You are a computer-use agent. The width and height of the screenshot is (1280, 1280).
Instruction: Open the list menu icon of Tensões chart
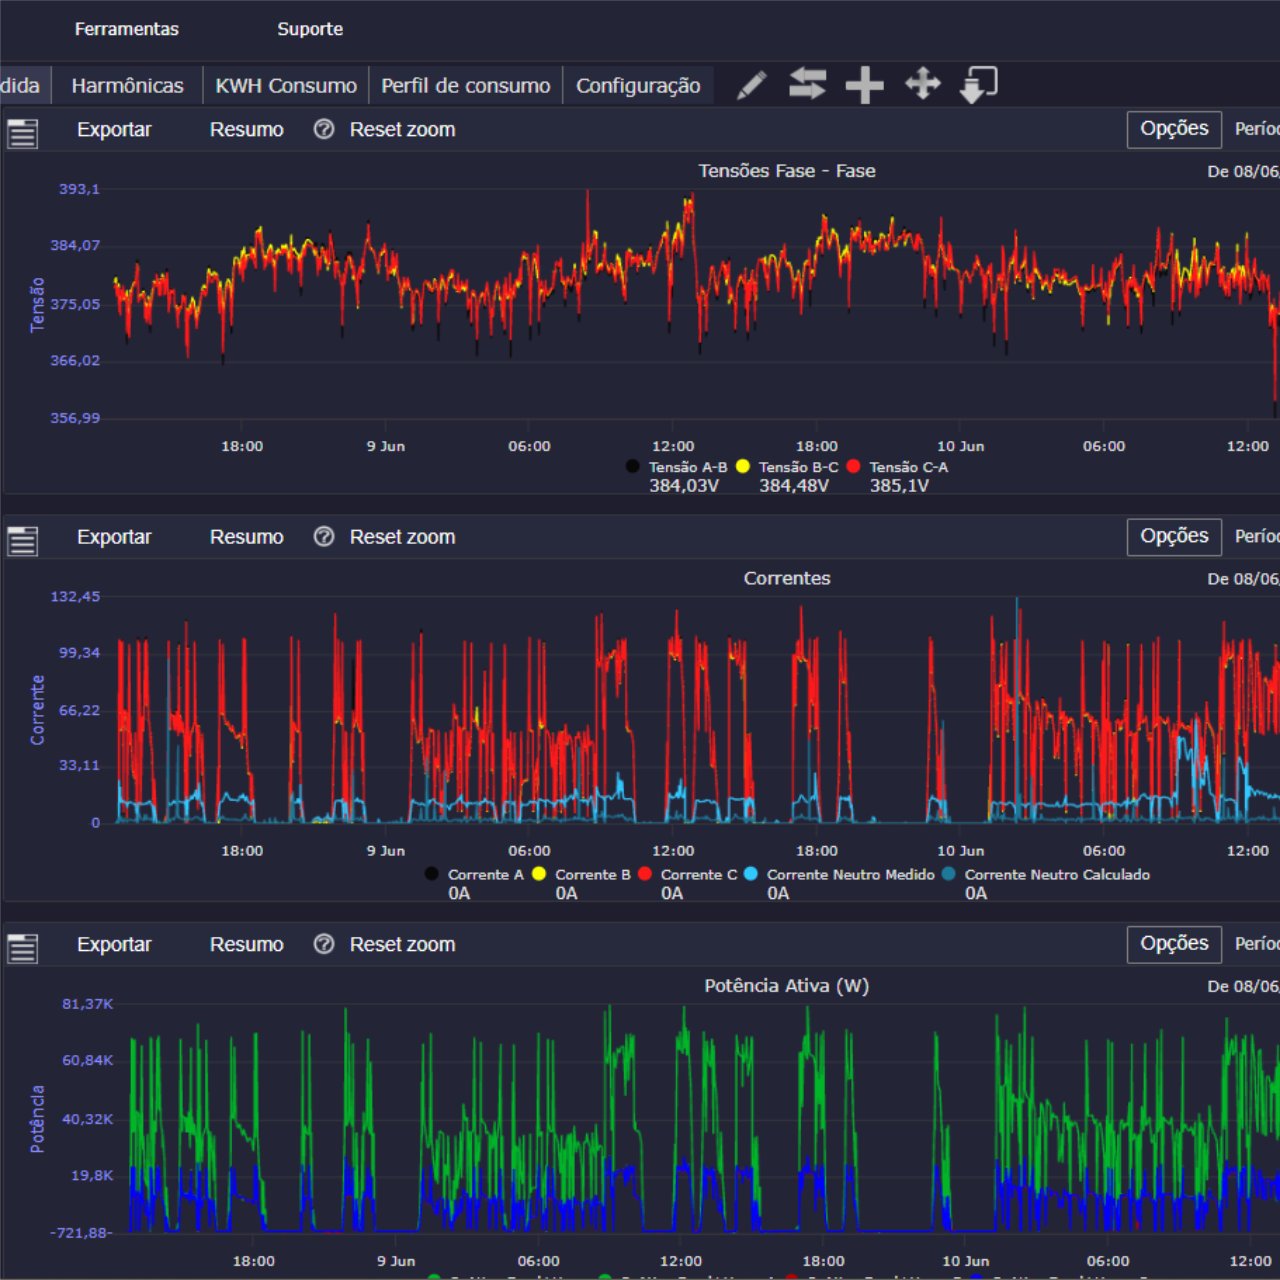(22, 132)
